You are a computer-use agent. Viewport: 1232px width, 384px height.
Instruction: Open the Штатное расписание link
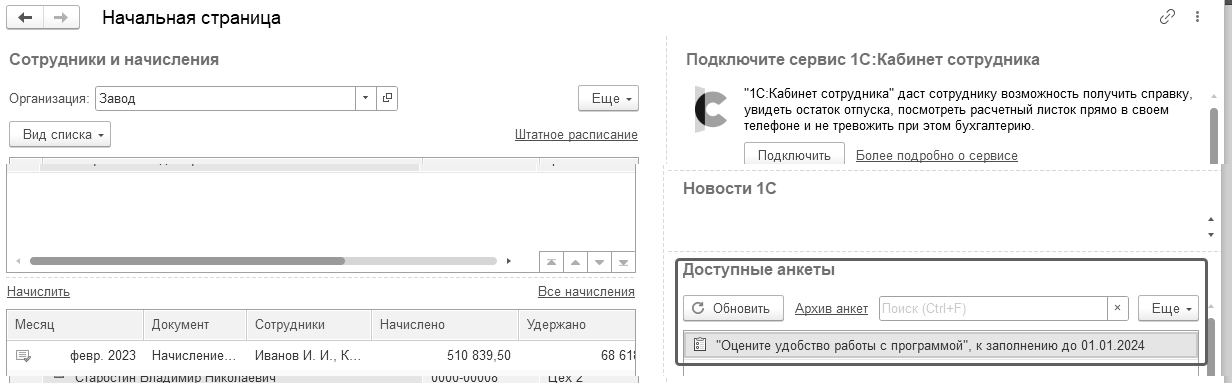pos(576,135)
